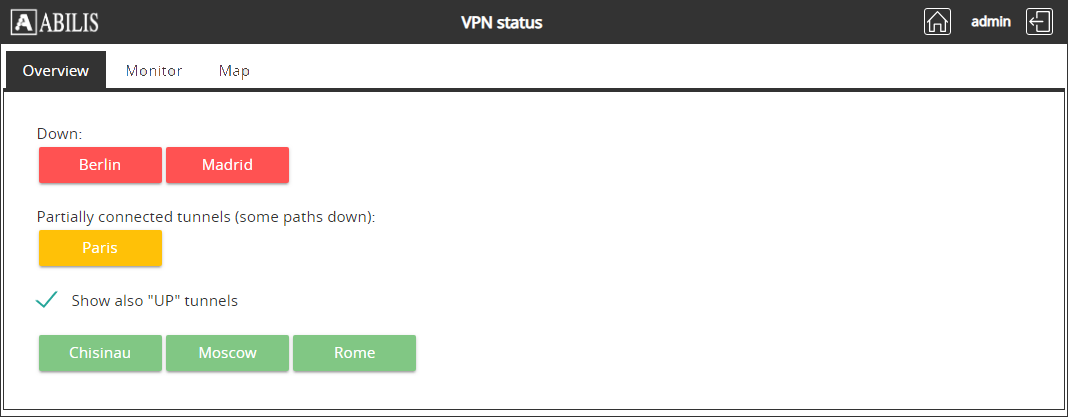Switch to the Map tab
This screenshot has height=417, width=1068.
tap(234, 71)
